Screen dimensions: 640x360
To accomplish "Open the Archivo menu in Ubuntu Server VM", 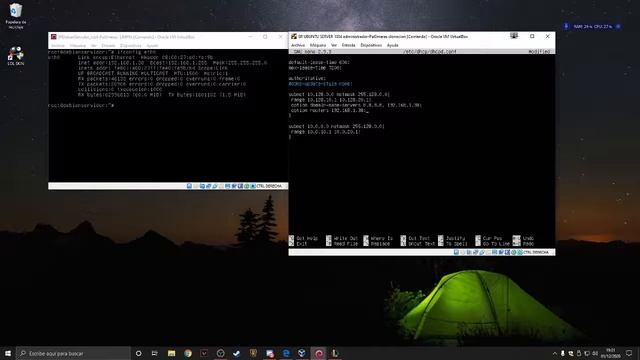I will pos(298,45).
